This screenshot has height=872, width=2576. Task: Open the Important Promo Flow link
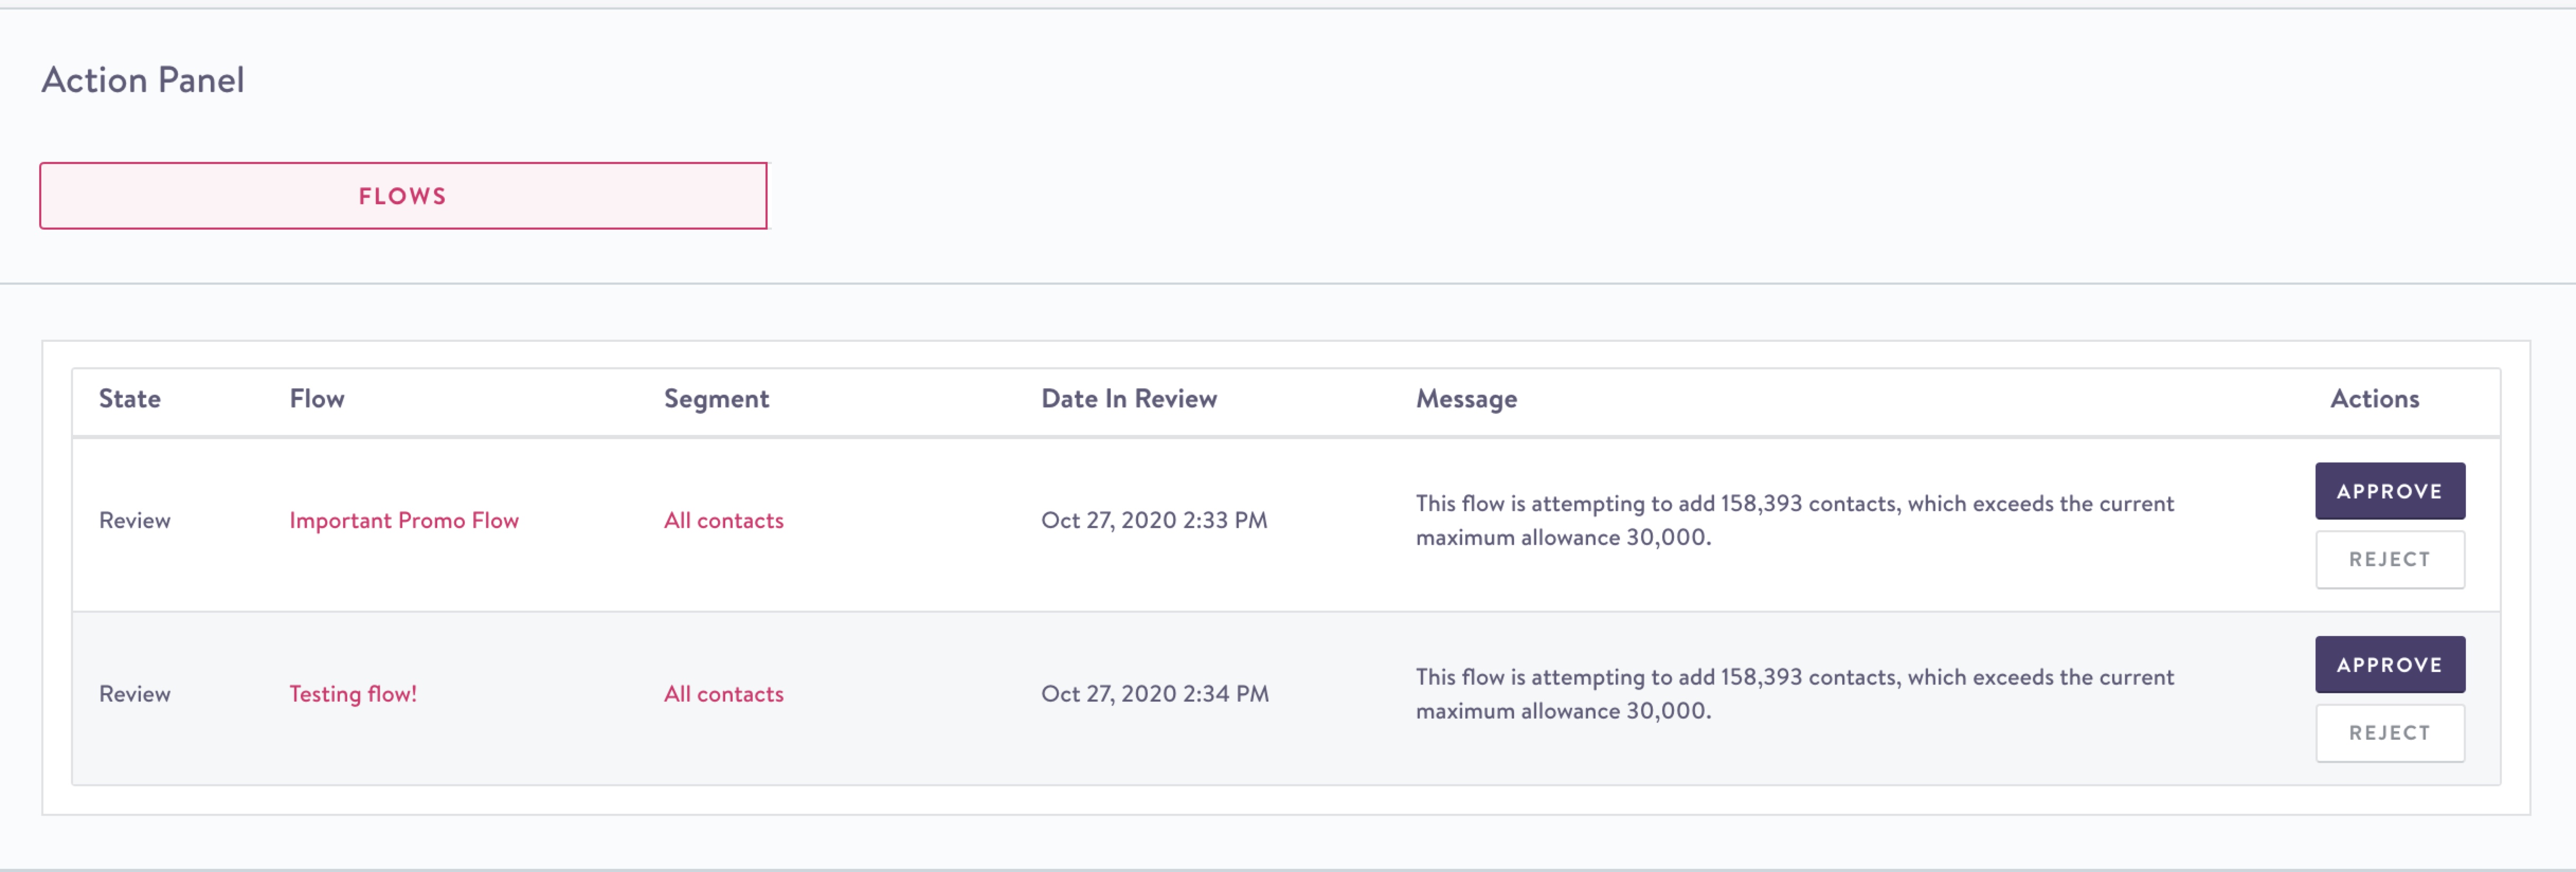[x=404, y=520]
